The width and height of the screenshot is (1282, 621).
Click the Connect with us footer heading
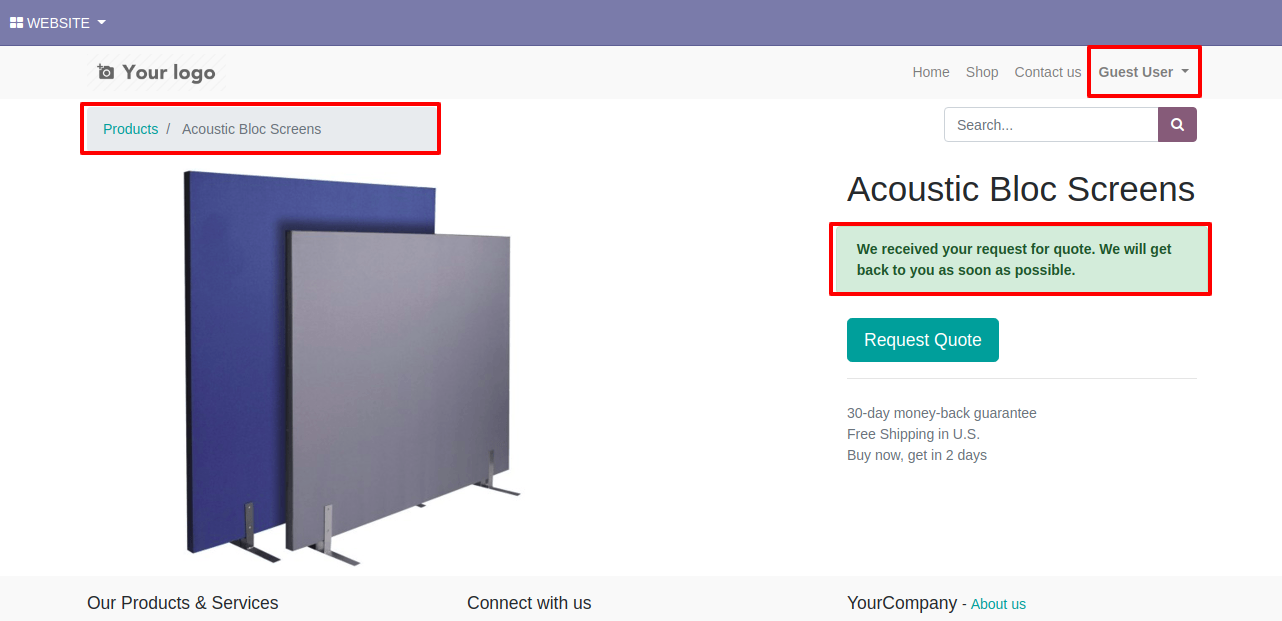click(529, 603)
